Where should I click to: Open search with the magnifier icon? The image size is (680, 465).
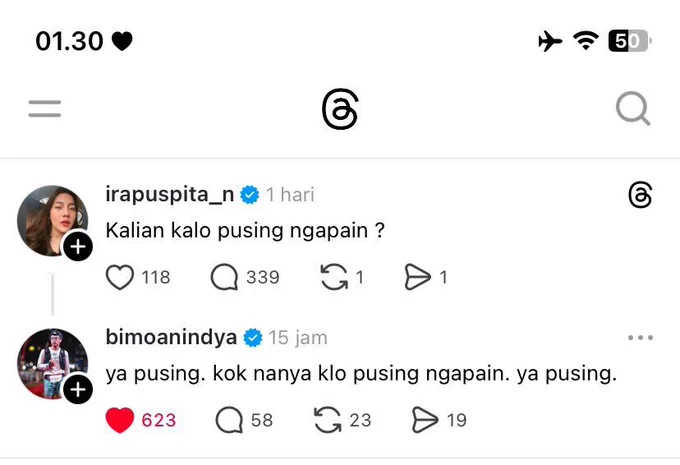coord(633,108)
